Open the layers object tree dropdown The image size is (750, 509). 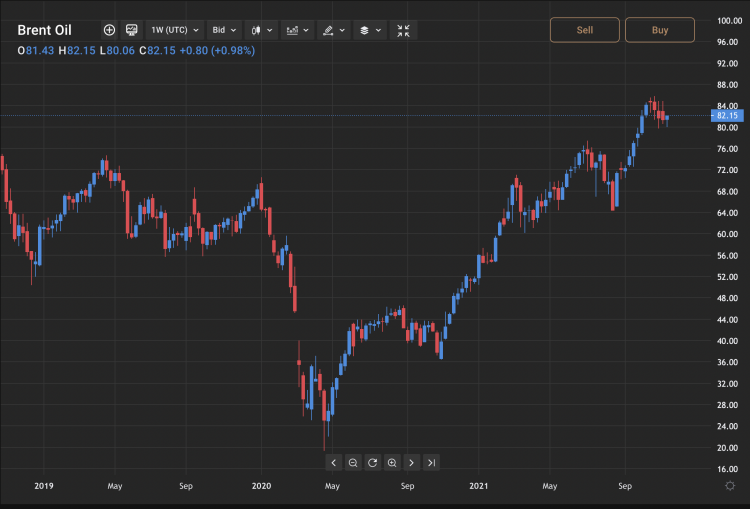pyautogui.click(x=370, y=30)
